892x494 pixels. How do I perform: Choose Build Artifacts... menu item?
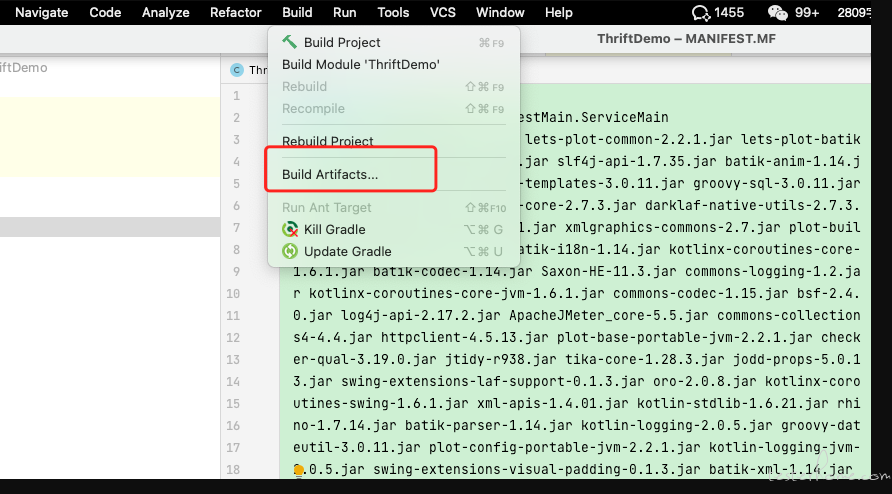point(394,175)
